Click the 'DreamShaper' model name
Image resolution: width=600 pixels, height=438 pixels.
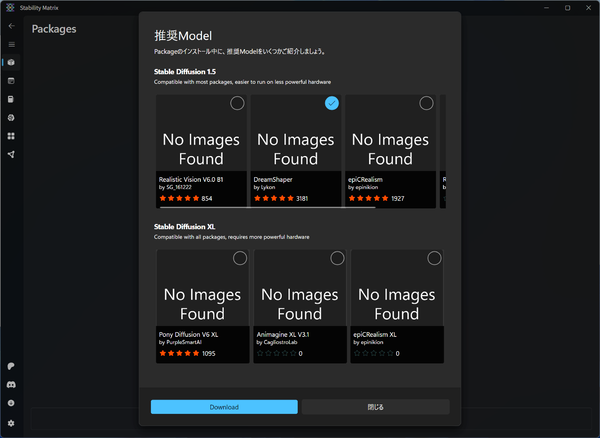[x=273, y=179]
